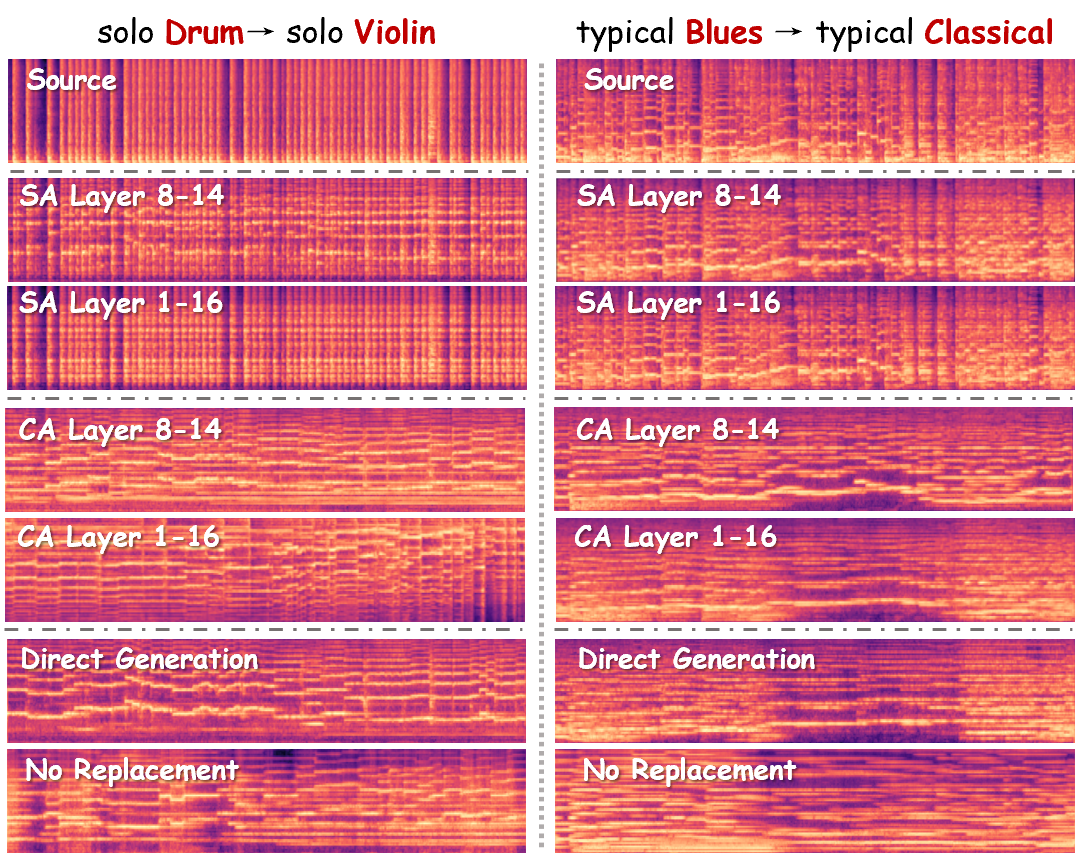Click the red word "Classical" in the heading

coord(988,32)
